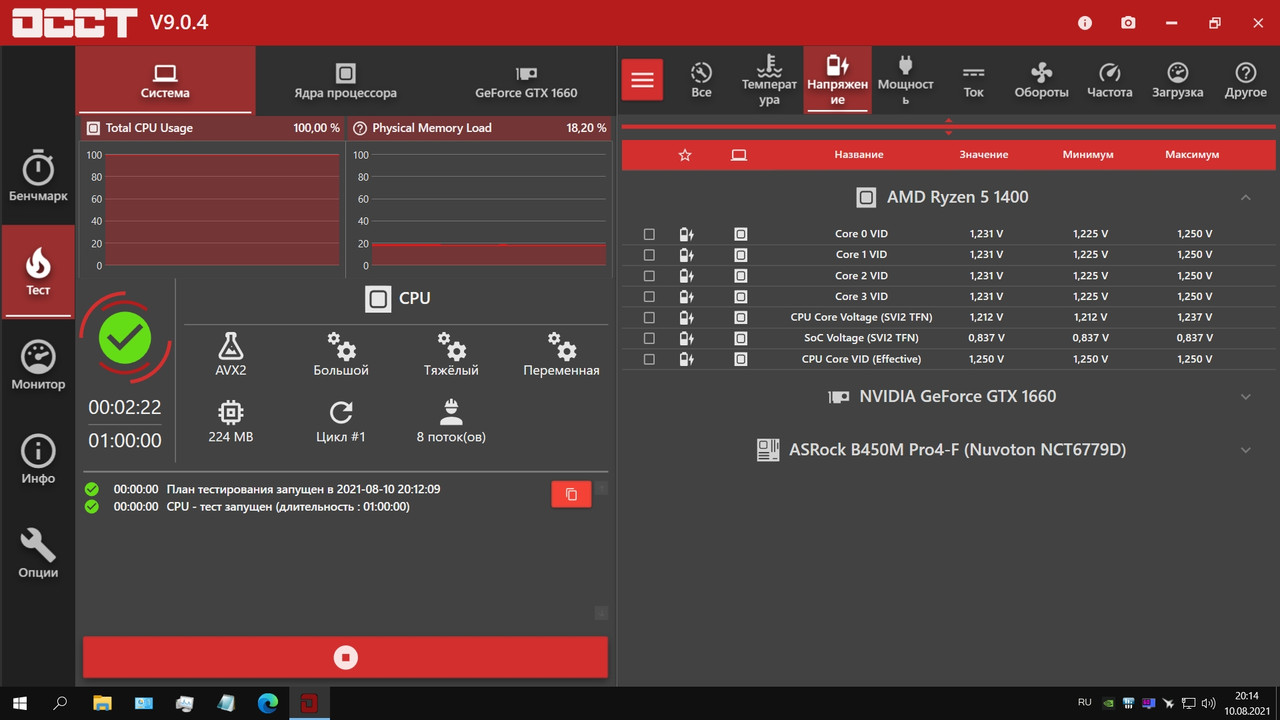Select the Напряжение voltage filter
Image resolution: width=1280 pixels, height=720 pixels.
[x=837, y=80]
